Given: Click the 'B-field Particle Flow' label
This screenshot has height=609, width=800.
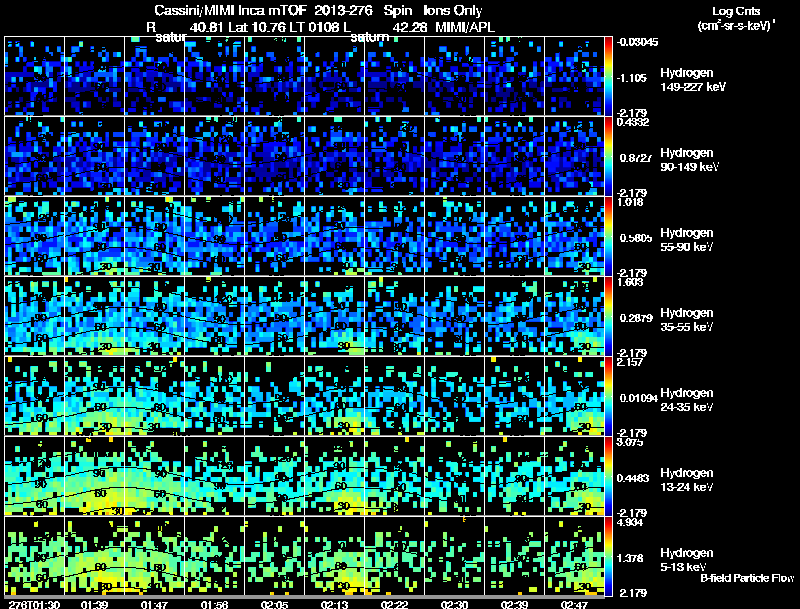Looking at the screenshot, I should 747,578.
